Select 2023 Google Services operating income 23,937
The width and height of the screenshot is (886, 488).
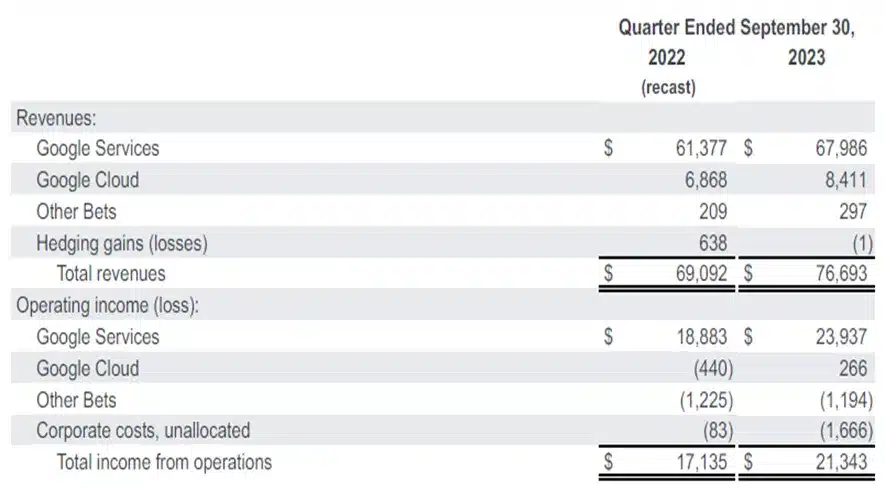[841, 337]
